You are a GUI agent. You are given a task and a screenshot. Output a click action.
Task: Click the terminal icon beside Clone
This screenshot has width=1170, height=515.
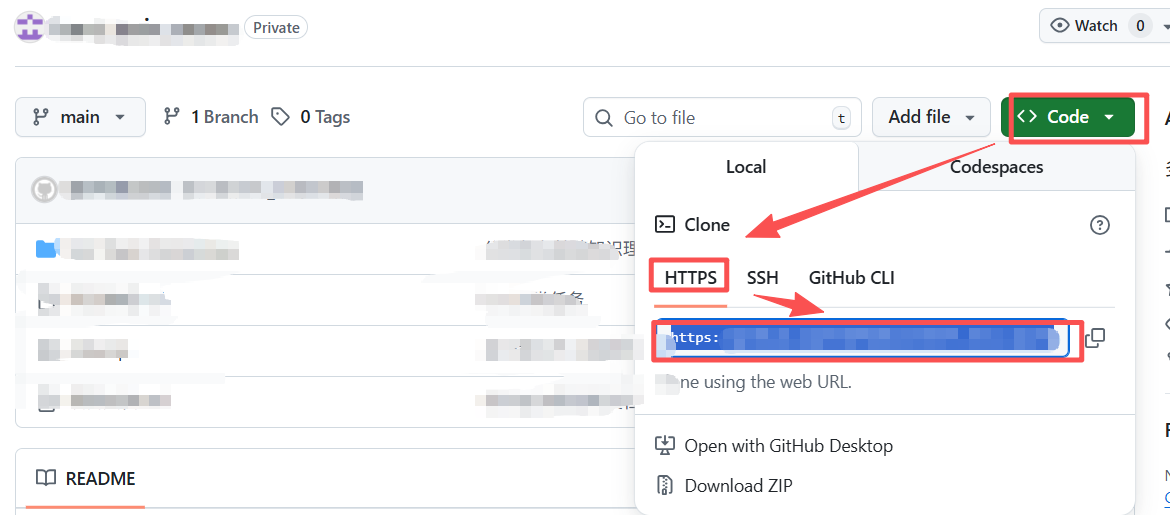point(664,225)
